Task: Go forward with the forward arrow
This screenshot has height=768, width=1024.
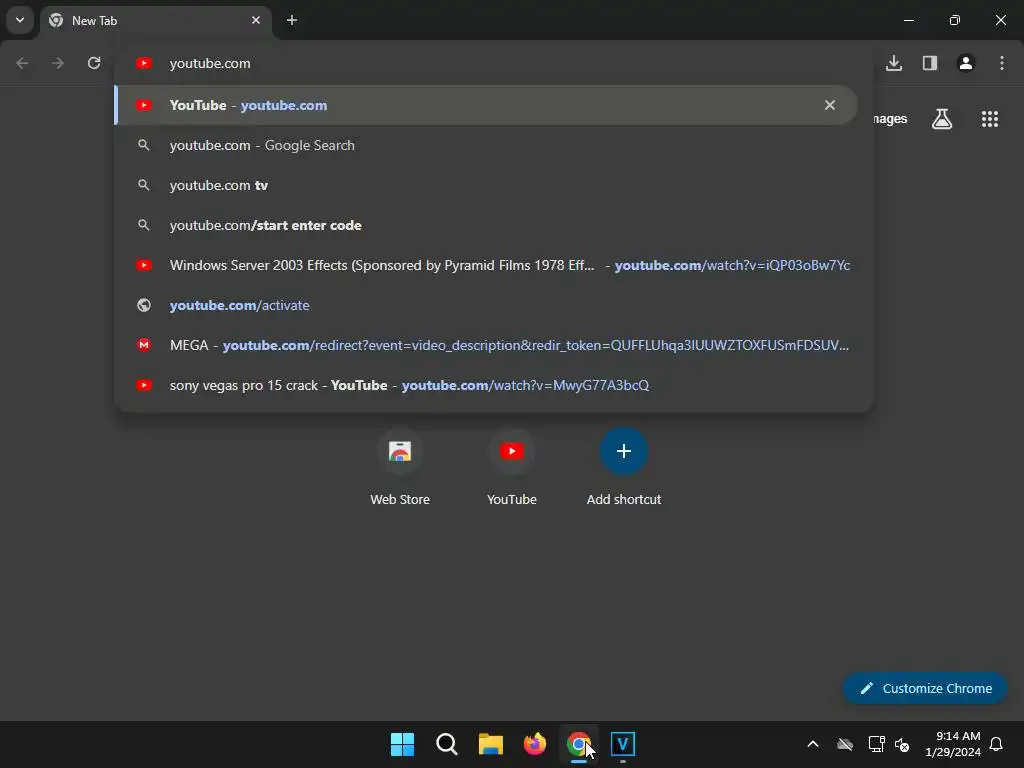Action: (58, 63)
